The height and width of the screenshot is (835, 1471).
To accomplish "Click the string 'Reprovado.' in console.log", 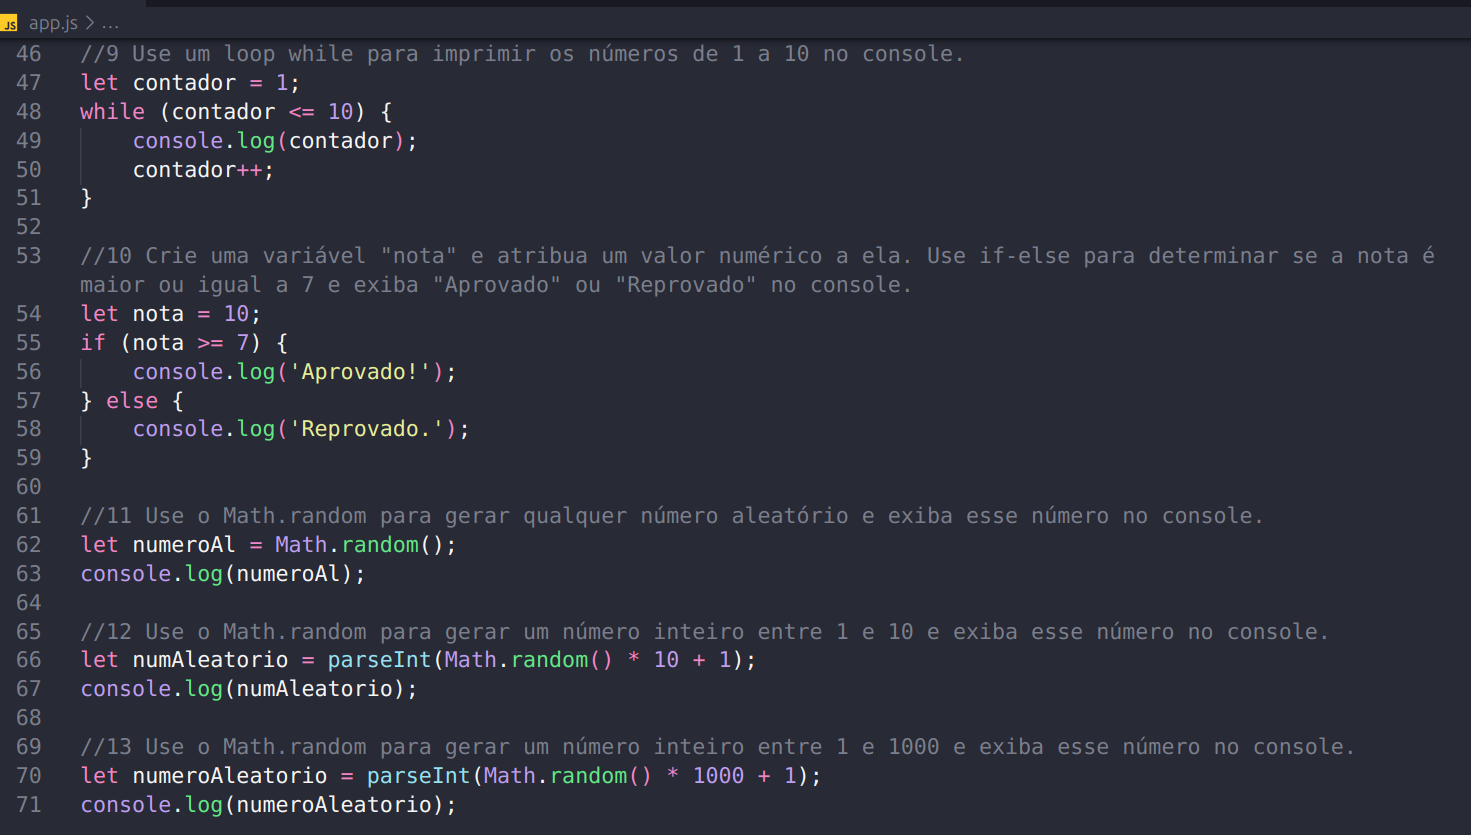I will point(366,429).
